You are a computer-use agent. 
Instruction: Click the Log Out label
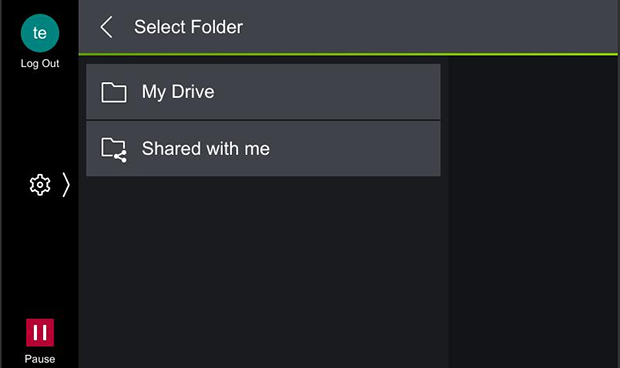[40, 64]
